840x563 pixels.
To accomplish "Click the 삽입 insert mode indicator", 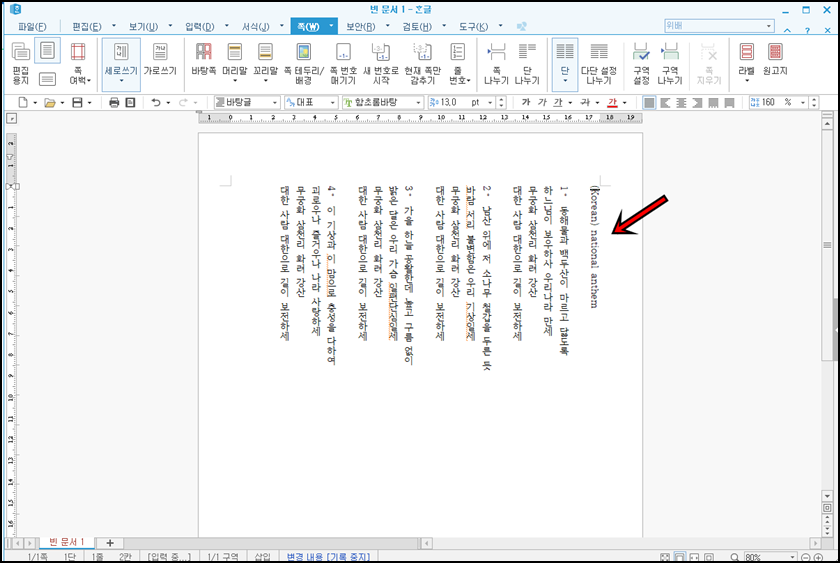I will tap(262, 557).
